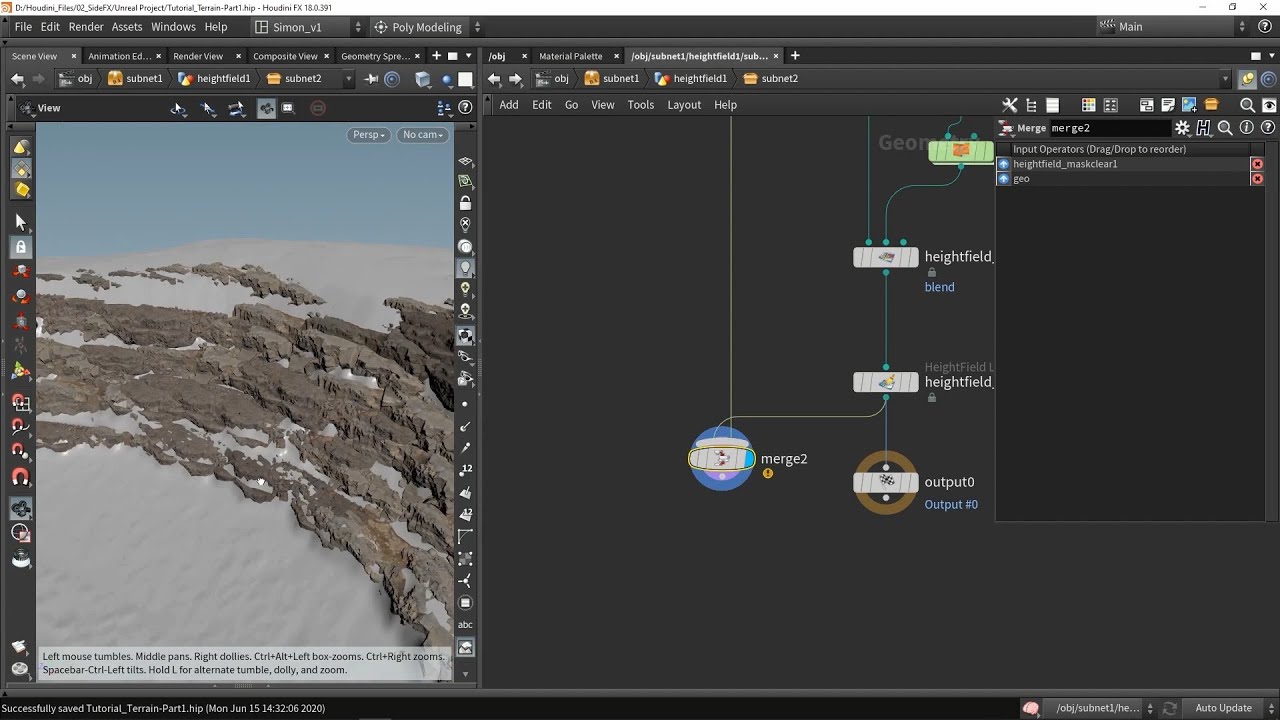
Task: Open the Assets menu
Action: [x=127, y=27]
